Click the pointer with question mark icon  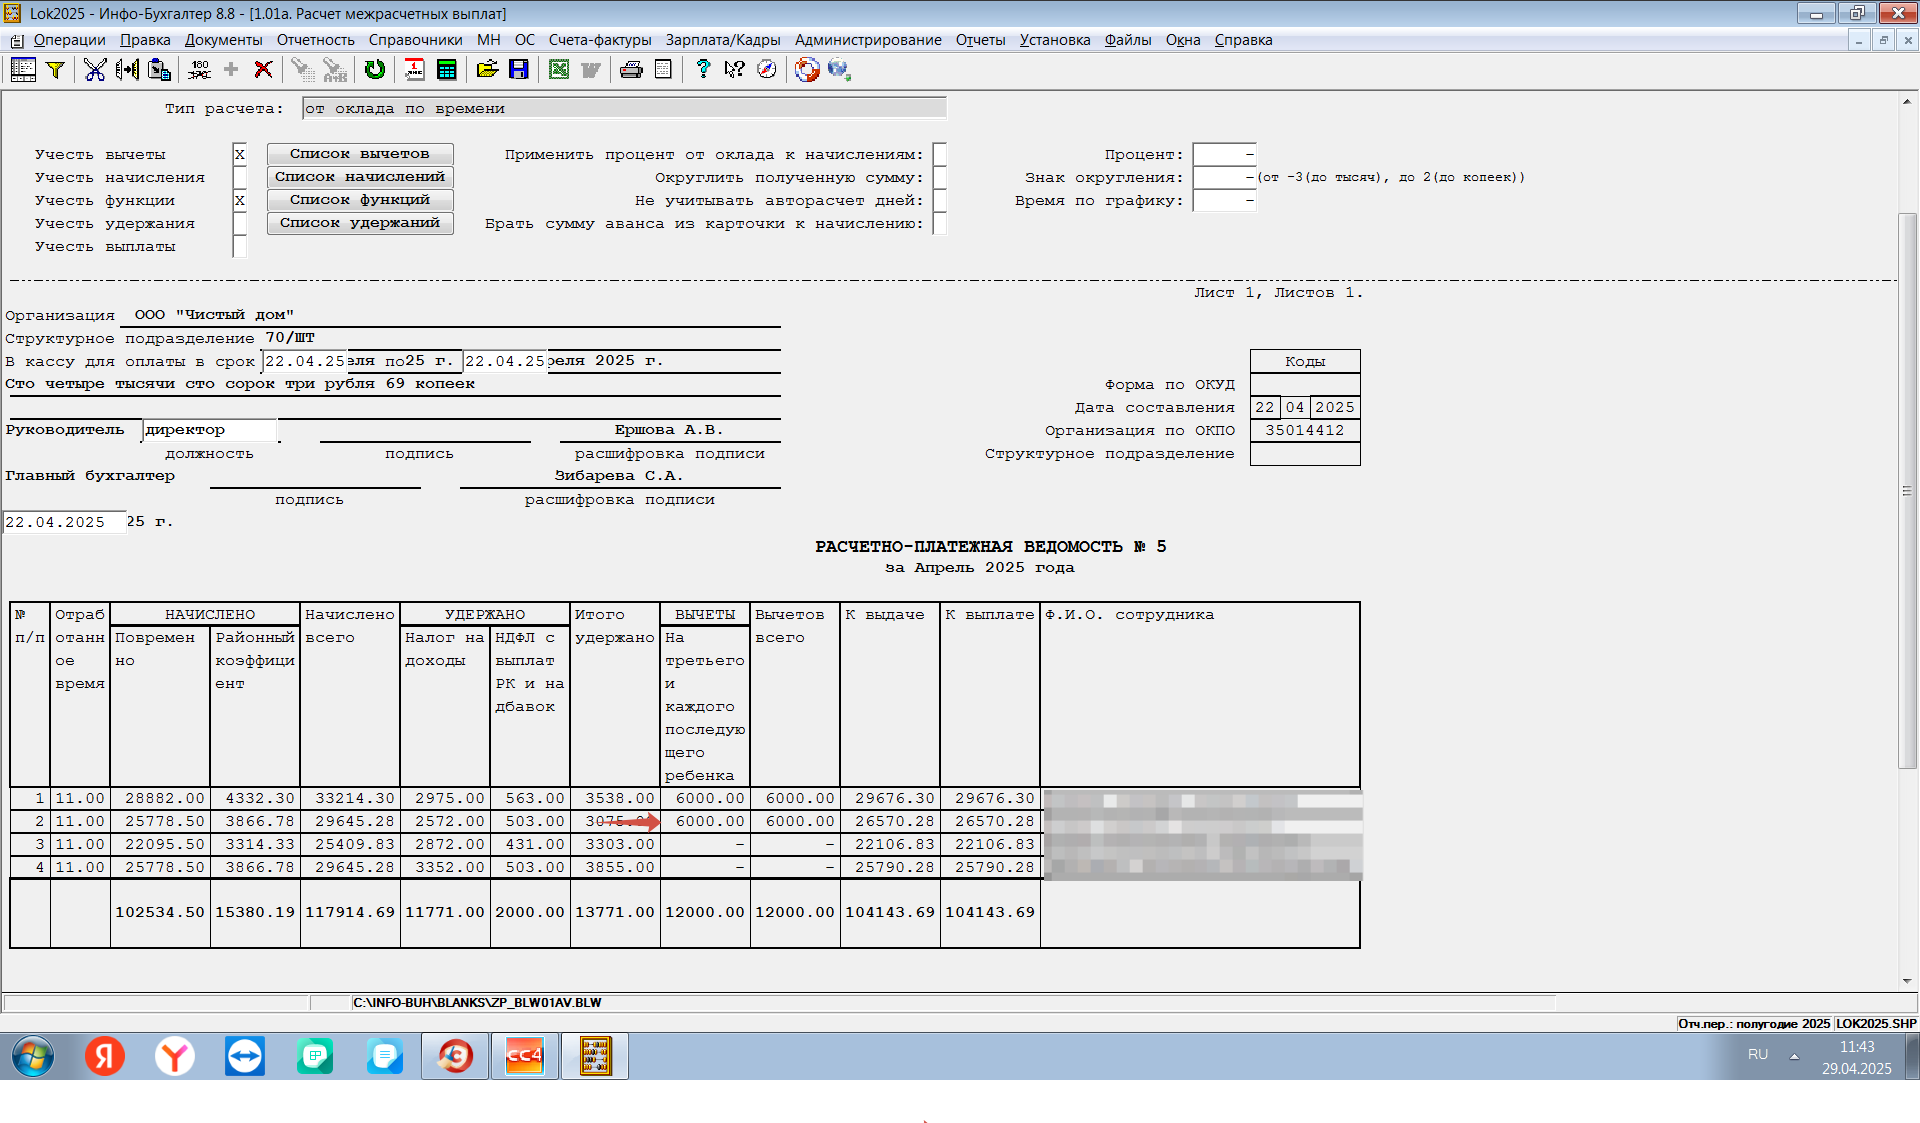click(735, 69)
